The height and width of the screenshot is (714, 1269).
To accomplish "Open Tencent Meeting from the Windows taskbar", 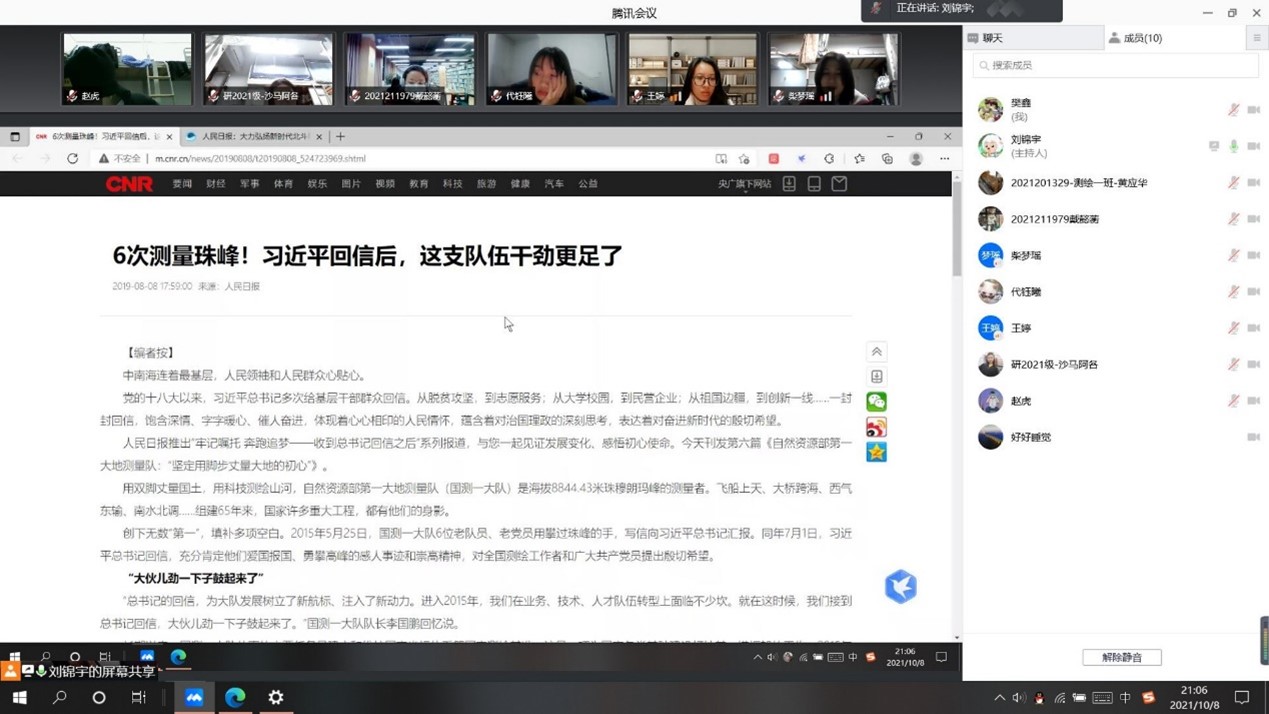I will point(194,697).
